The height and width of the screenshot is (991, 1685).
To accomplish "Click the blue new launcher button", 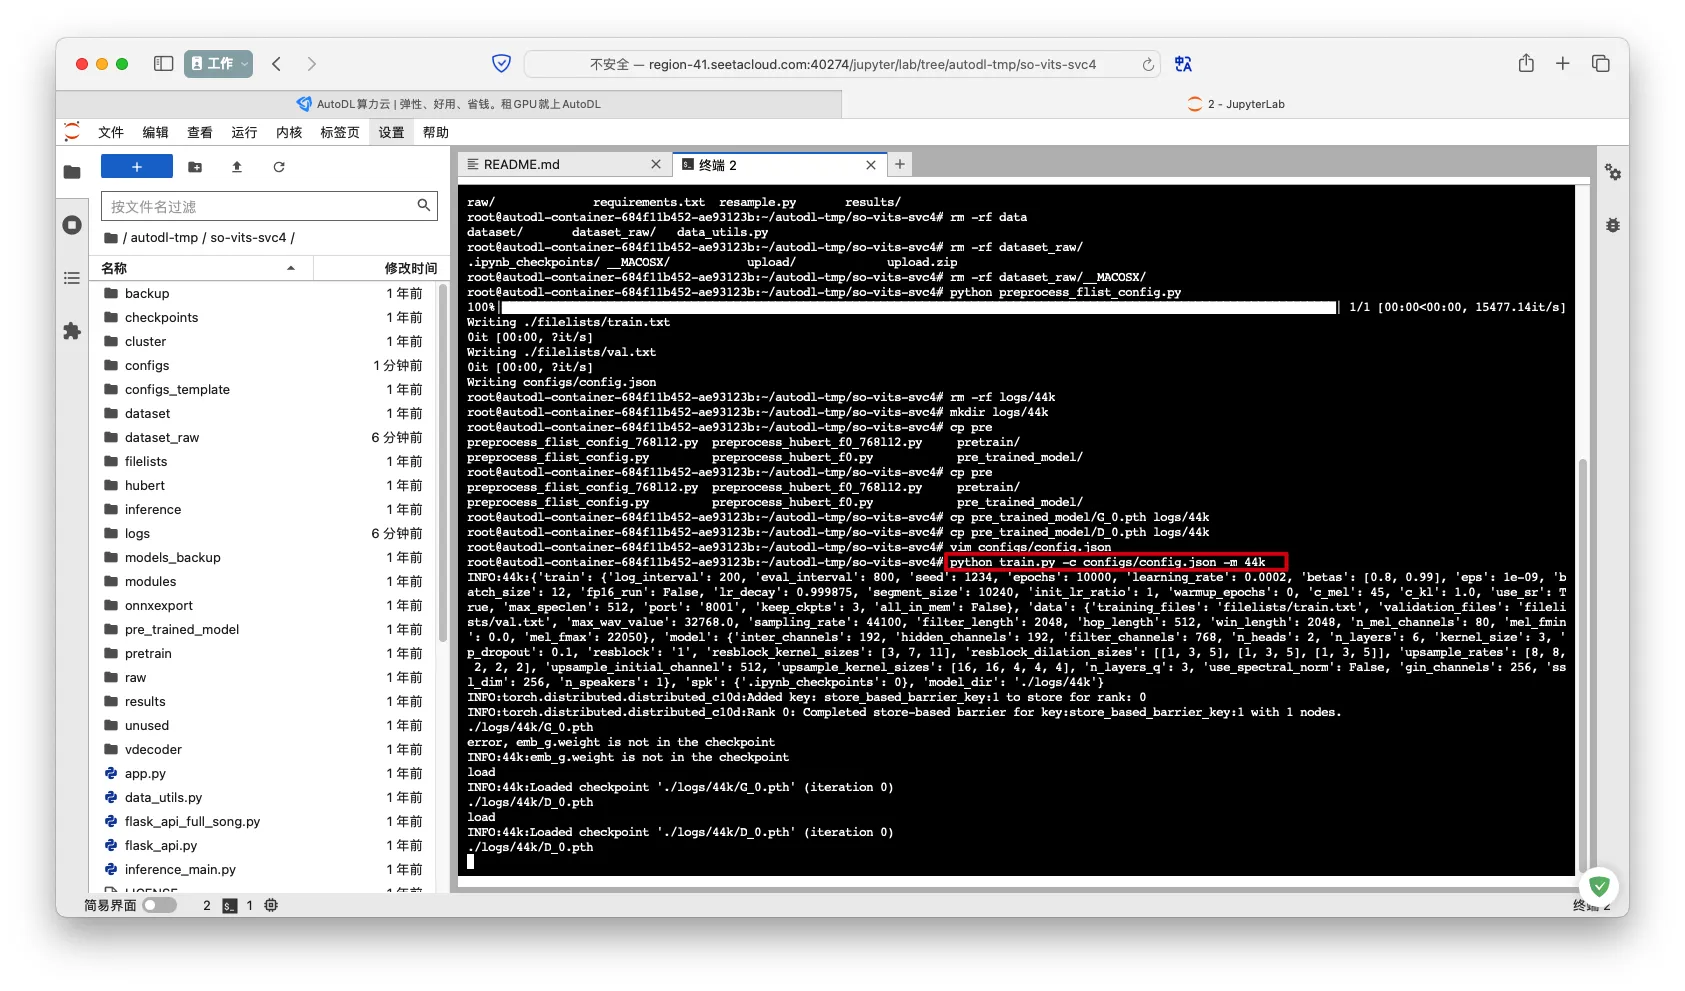I will pos(137,167).
